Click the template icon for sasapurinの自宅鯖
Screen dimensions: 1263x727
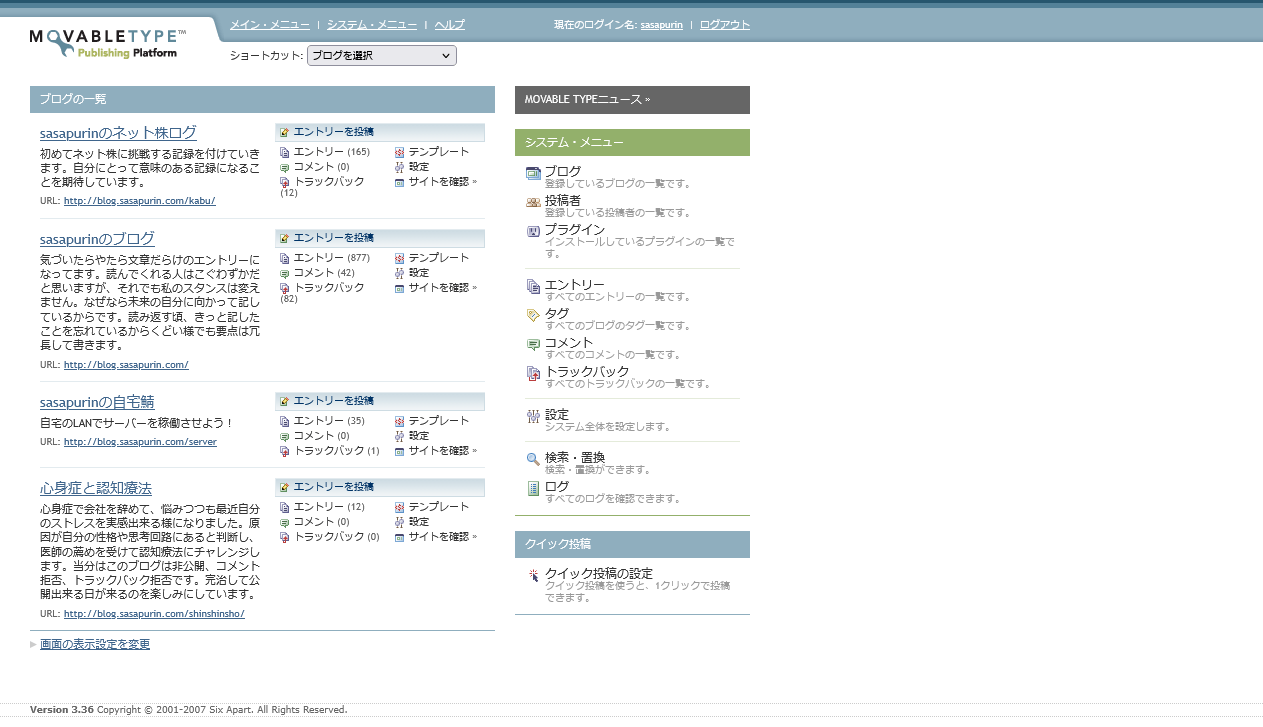pyautogui.click(x=400, y=422)
